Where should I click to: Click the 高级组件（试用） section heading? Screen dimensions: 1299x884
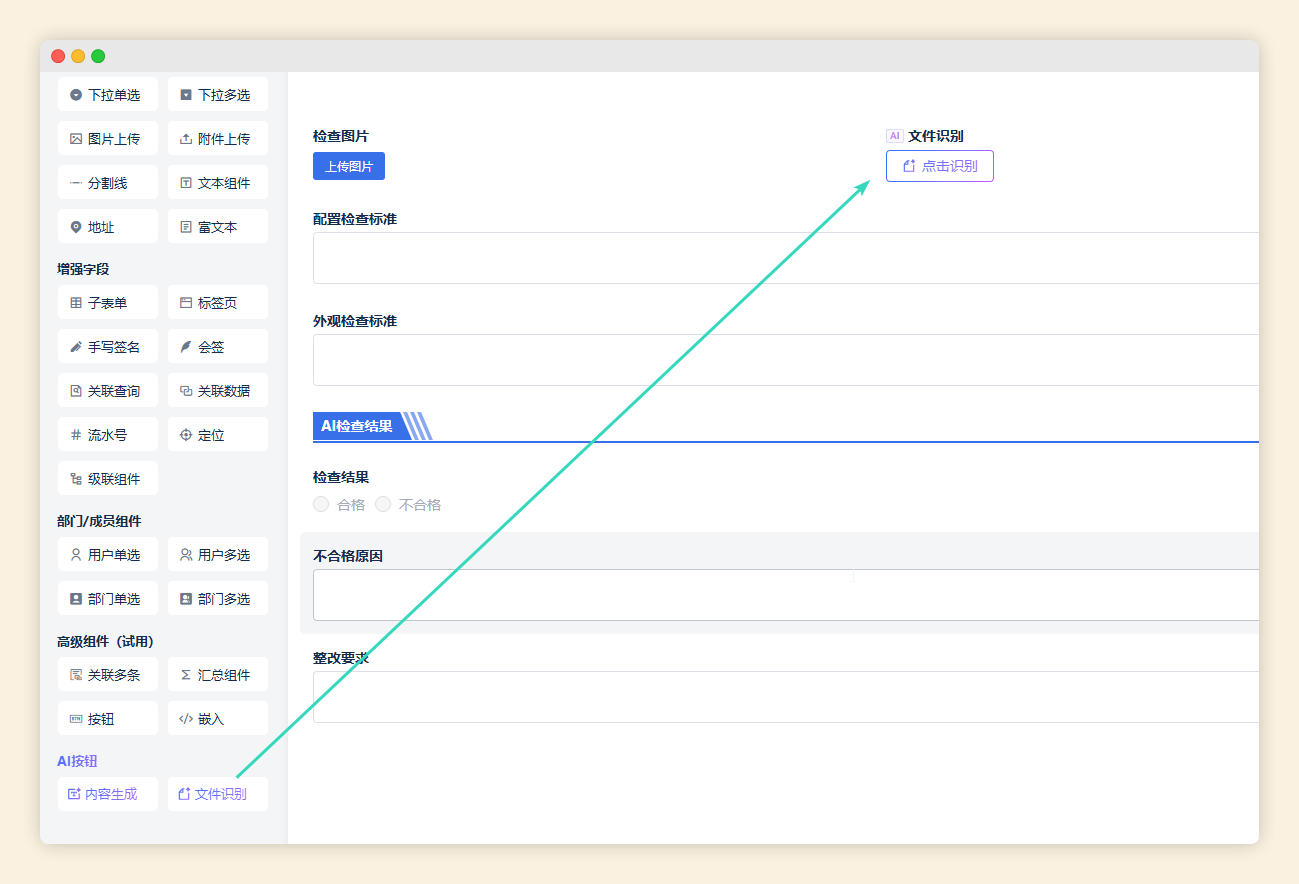[x=105, y=641]
